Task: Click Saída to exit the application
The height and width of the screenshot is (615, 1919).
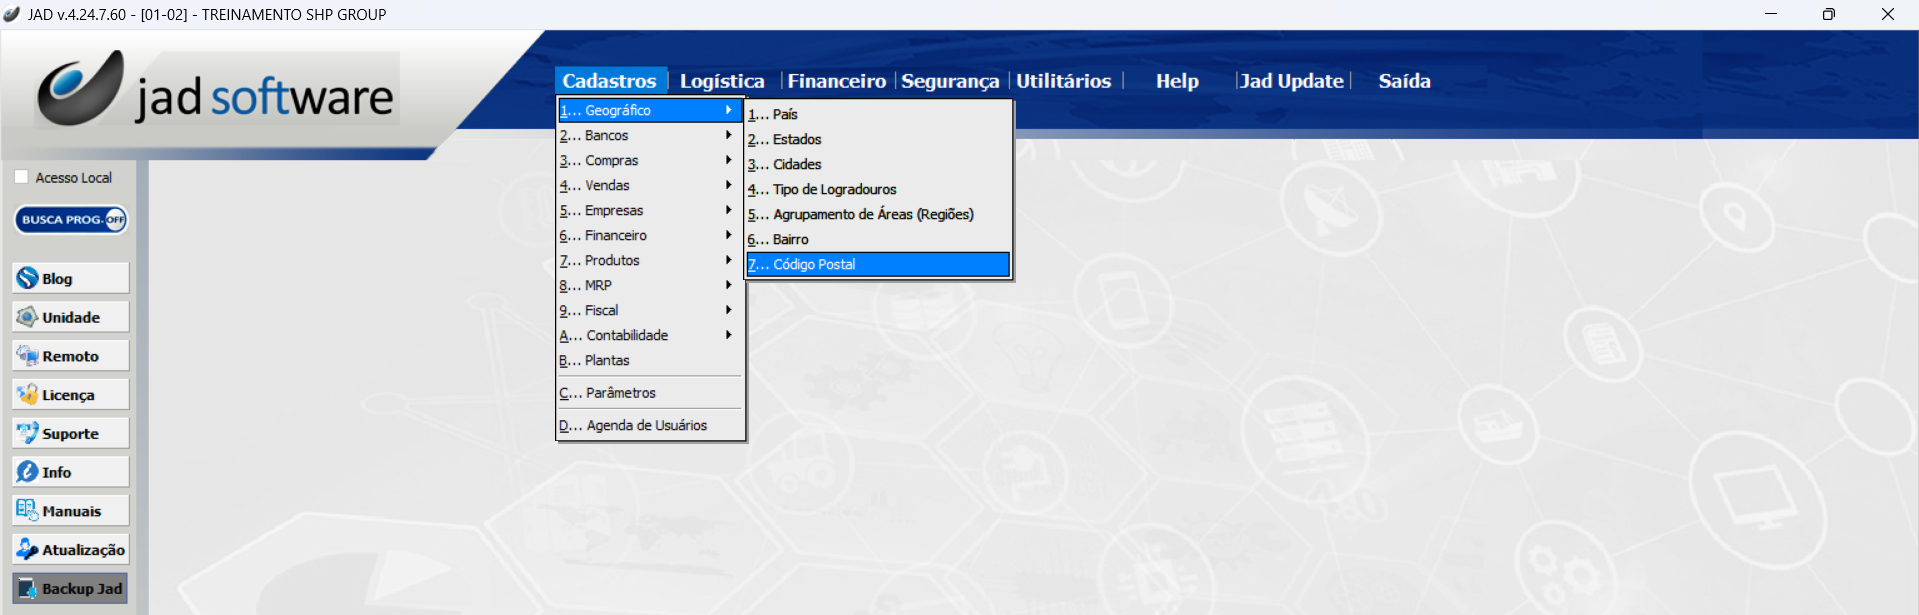Action: pos(1404,81)
